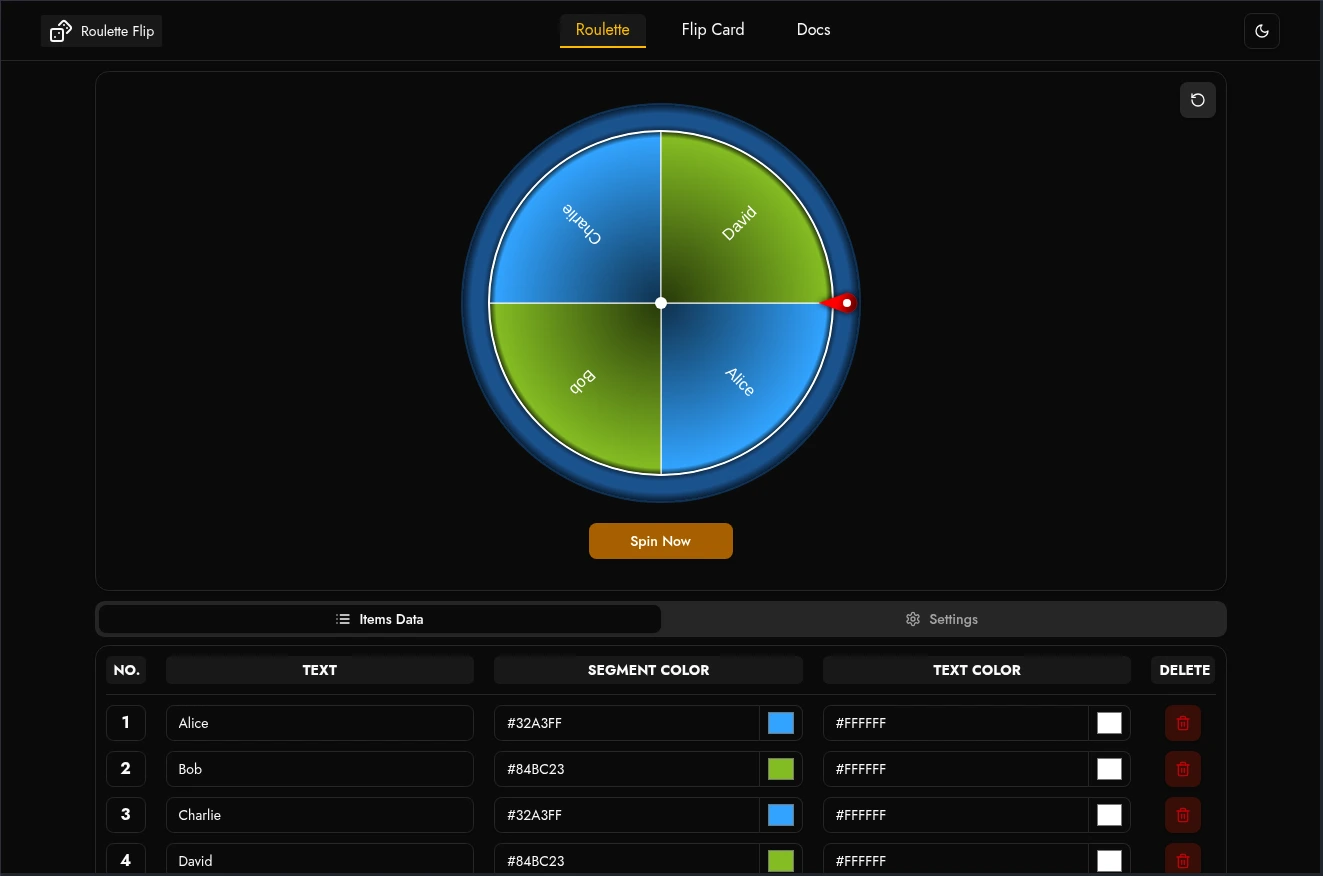1323x876 pixels.
Task: Click the red pointer pin on the wheel
Action: (840, 303)
